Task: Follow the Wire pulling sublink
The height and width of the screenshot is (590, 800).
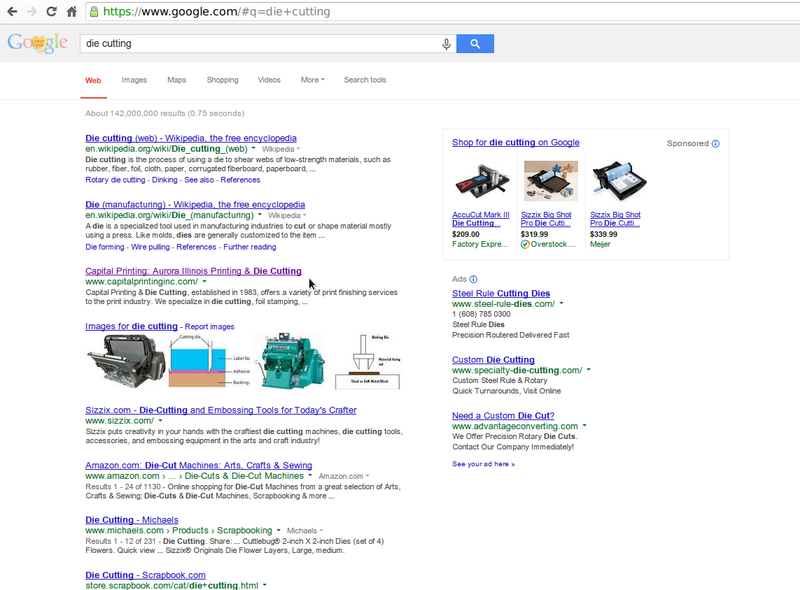Action: coord(151,247)
